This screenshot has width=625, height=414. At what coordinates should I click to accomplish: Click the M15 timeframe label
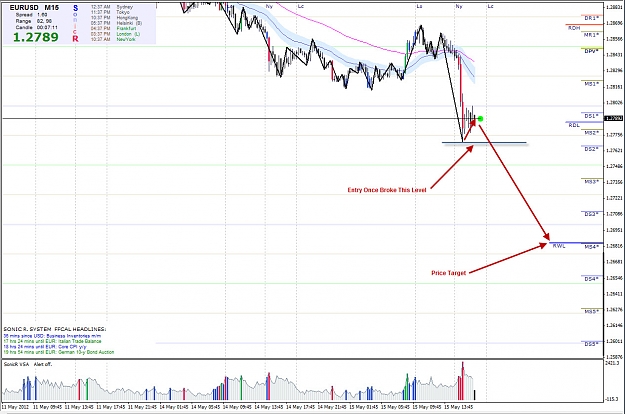[x=51, y=8]
